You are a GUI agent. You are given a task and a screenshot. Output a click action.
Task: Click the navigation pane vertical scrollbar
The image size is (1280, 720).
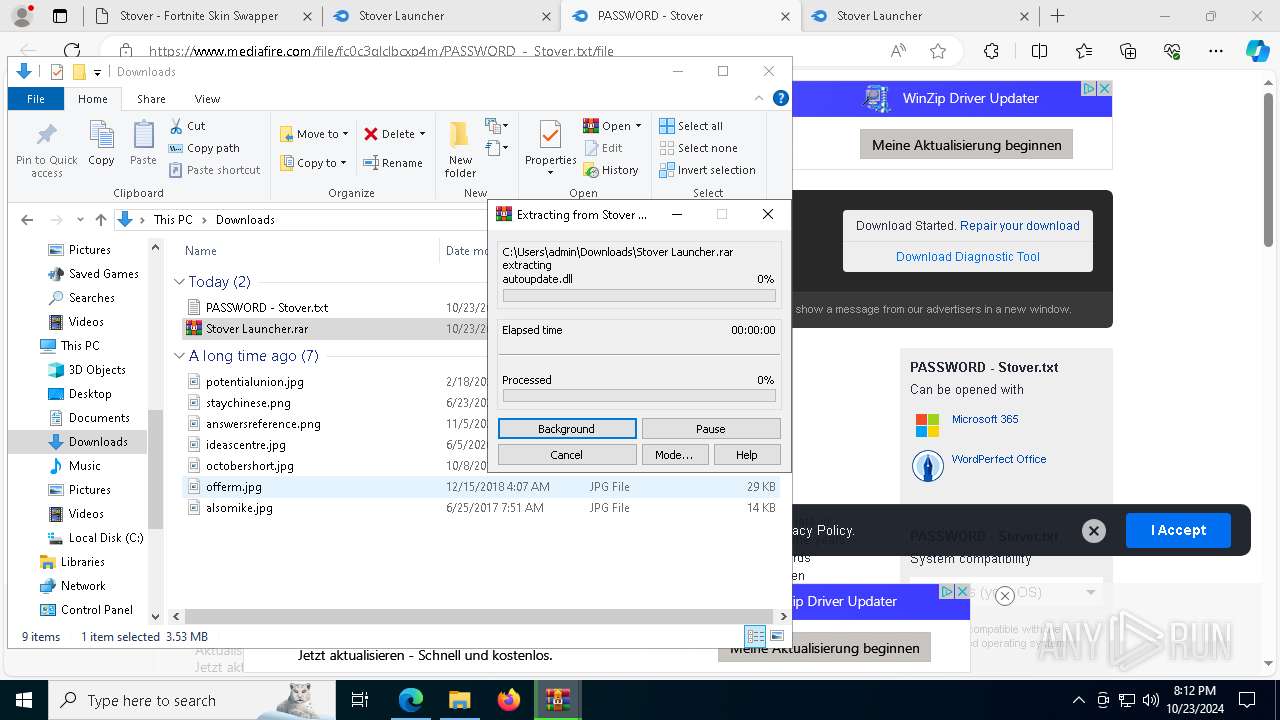tap(155, 470)
